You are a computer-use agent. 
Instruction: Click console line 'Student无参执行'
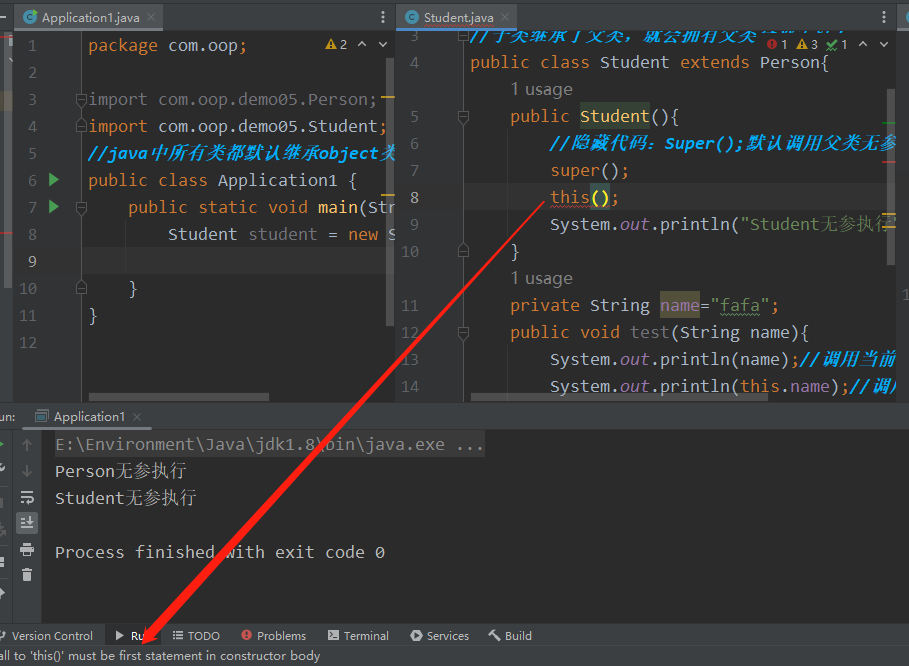[x=125, y=498]
